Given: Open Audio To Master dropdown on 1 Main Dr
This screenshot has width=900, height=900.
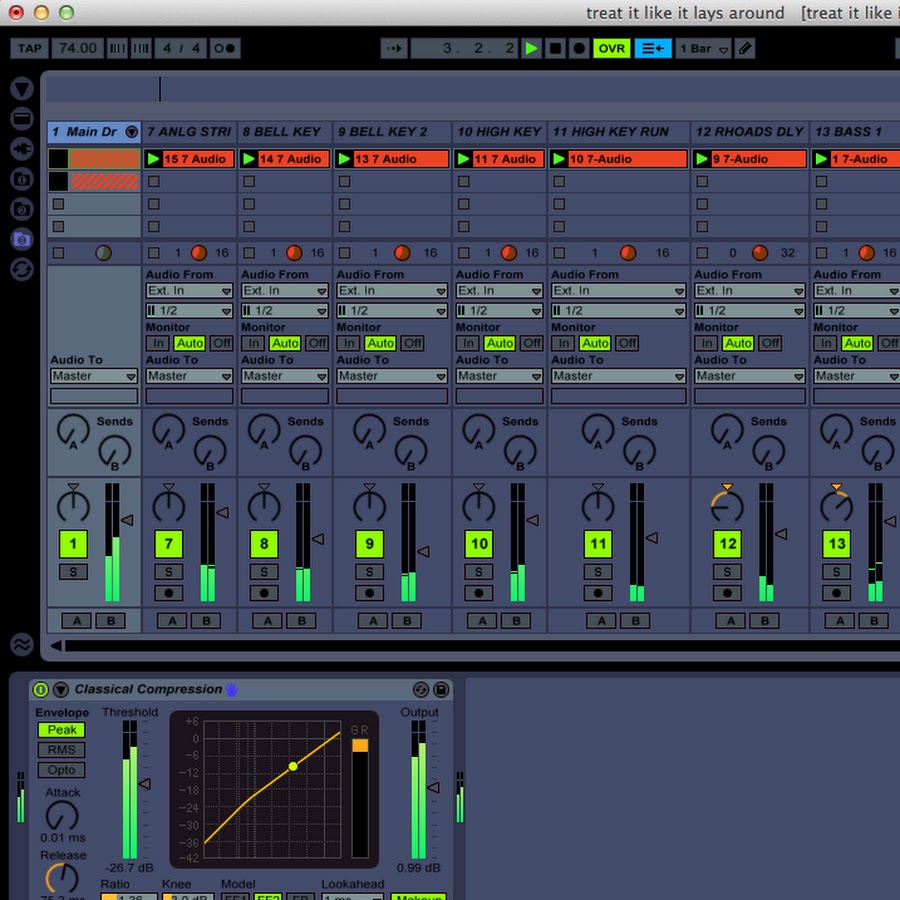Looking at the screenshot, I should coord(94,376).
